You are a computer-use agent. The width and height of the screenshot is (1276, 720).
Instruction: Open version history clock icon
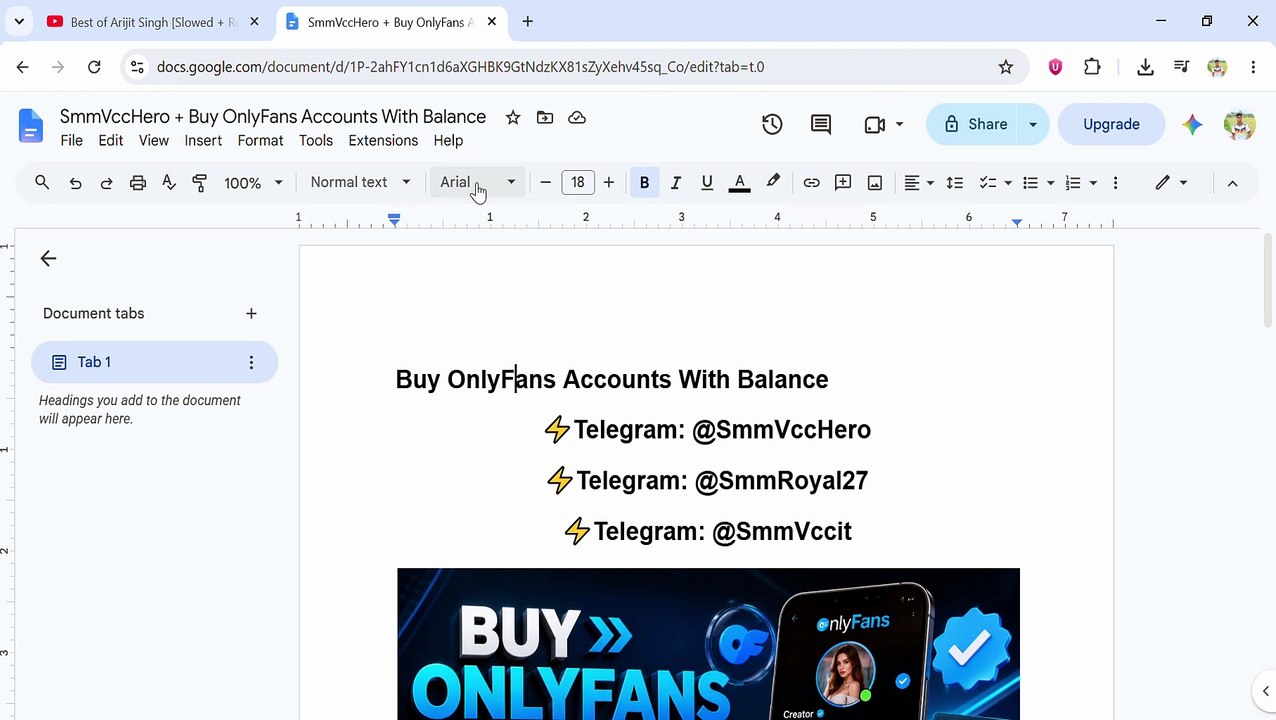pos(772,124)
